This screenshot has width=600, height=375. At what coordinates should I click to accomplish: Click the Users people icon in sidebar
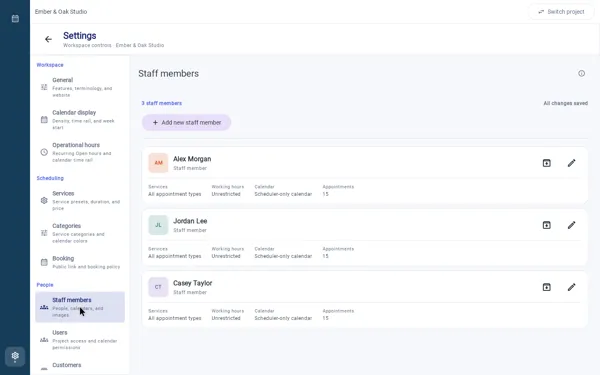coord(44,340)
